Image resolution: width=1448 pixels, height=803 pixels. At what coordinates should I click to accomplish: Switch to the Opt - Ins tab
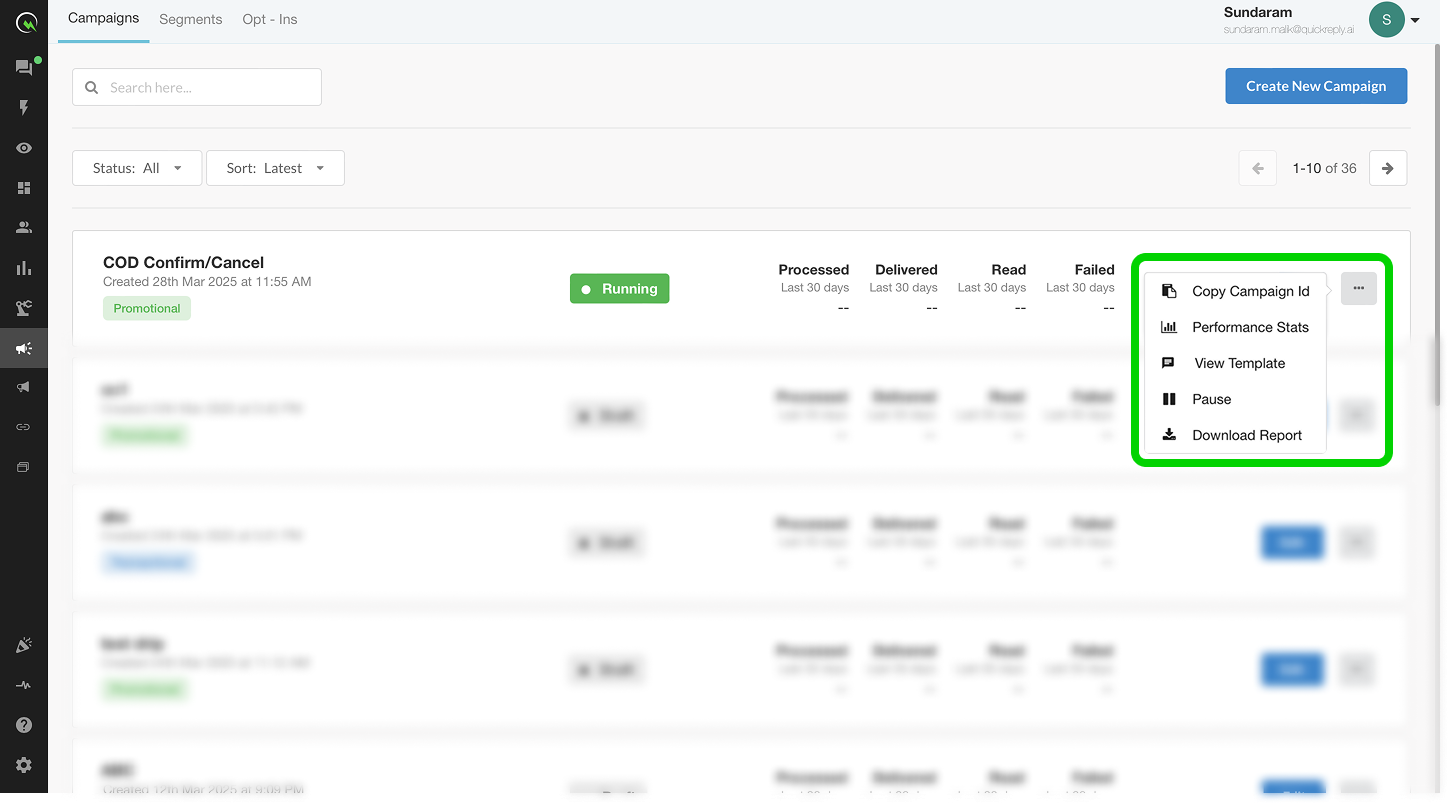(270, 20)
